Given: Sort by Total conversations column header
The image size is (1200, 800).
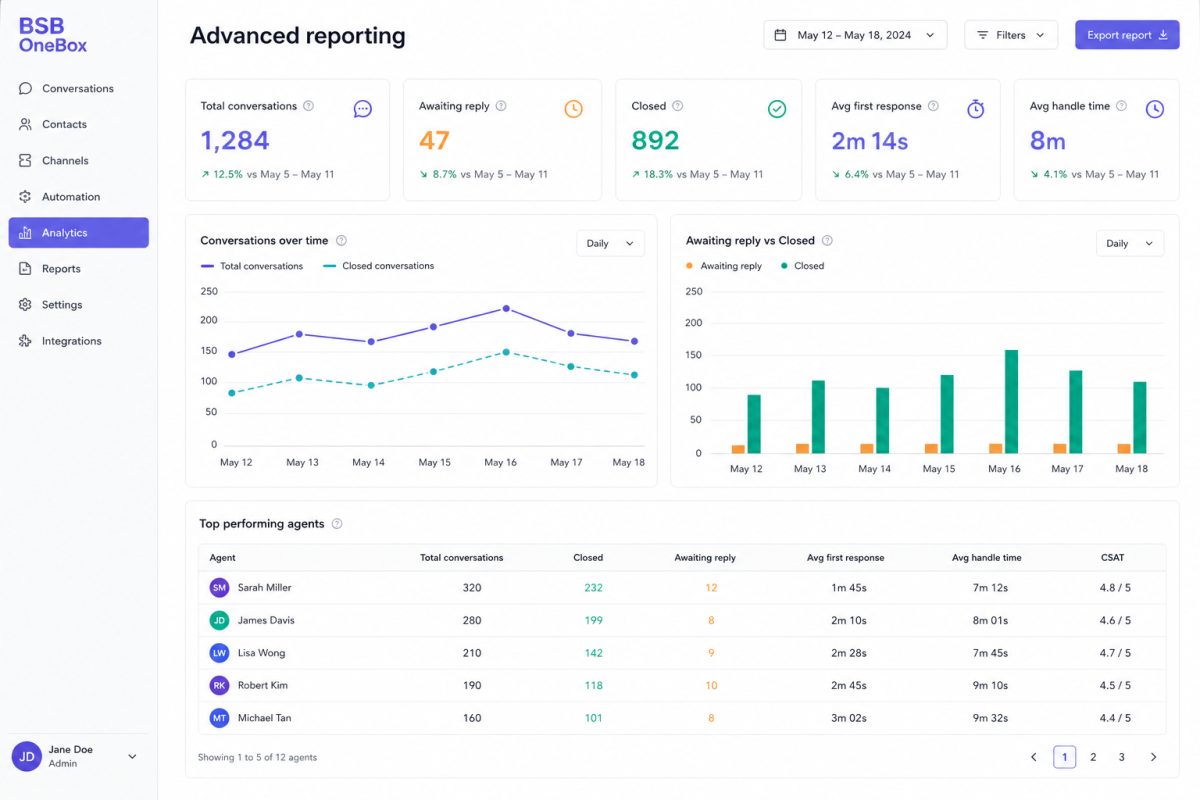Looking at the screenshot, I should (462, 558).
